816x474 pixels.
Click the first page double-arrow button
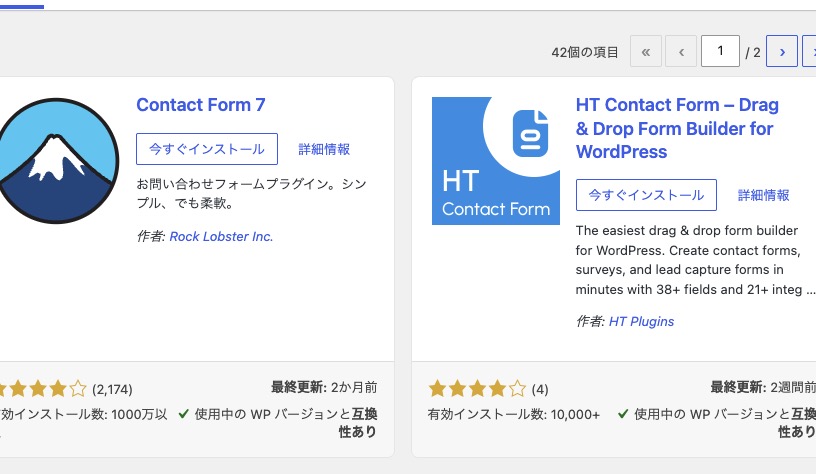pos(646,51)
